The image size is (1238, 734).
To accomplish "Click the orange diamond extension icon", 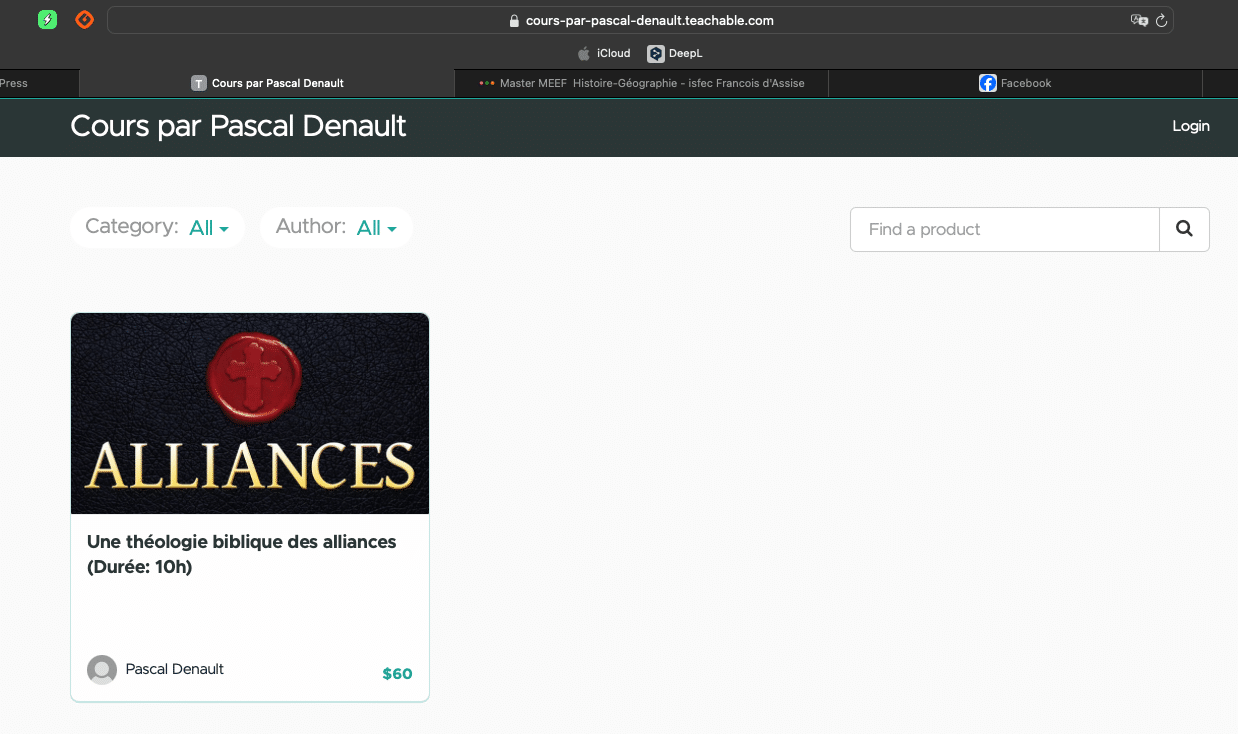I will [85, 19].
